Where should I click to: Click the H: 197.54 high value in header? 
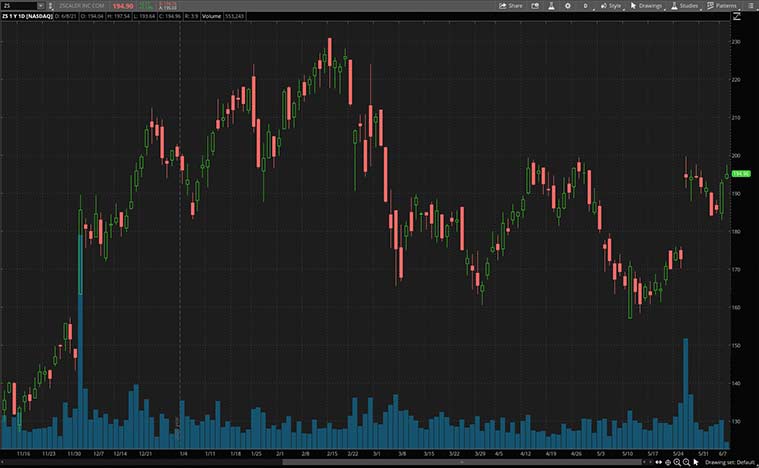click(x=118, y=16)
